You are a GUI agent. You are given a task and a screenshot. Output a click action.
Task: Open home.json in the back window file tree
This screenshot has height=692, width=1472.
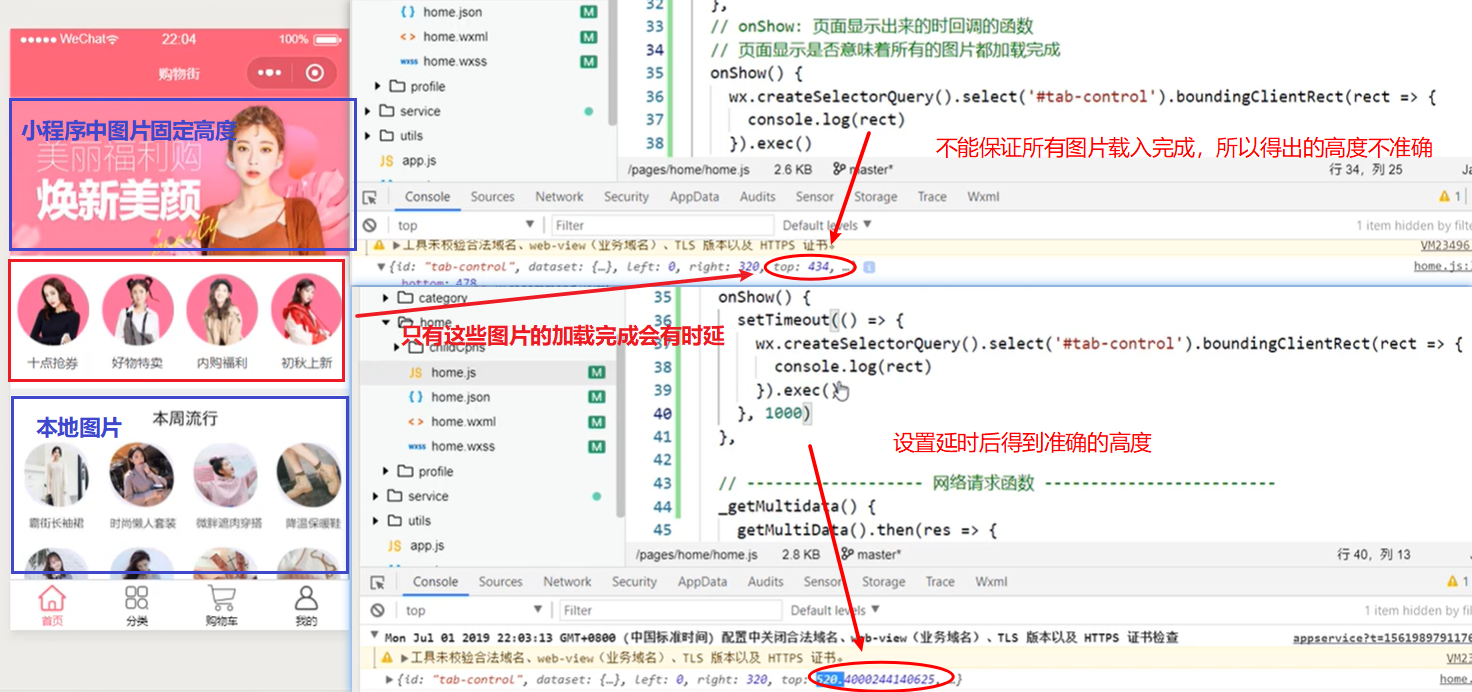click(x=452, y=12)
